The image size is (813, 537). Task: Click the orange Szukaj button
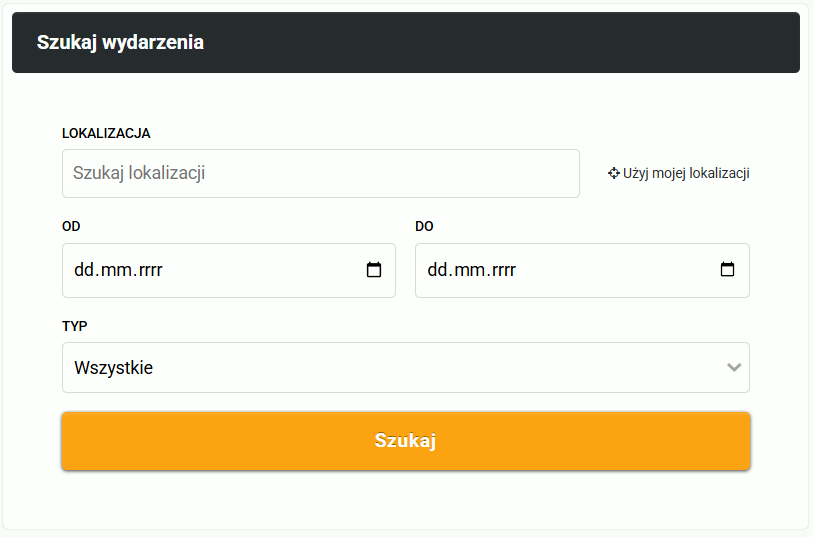pos(406,441)
